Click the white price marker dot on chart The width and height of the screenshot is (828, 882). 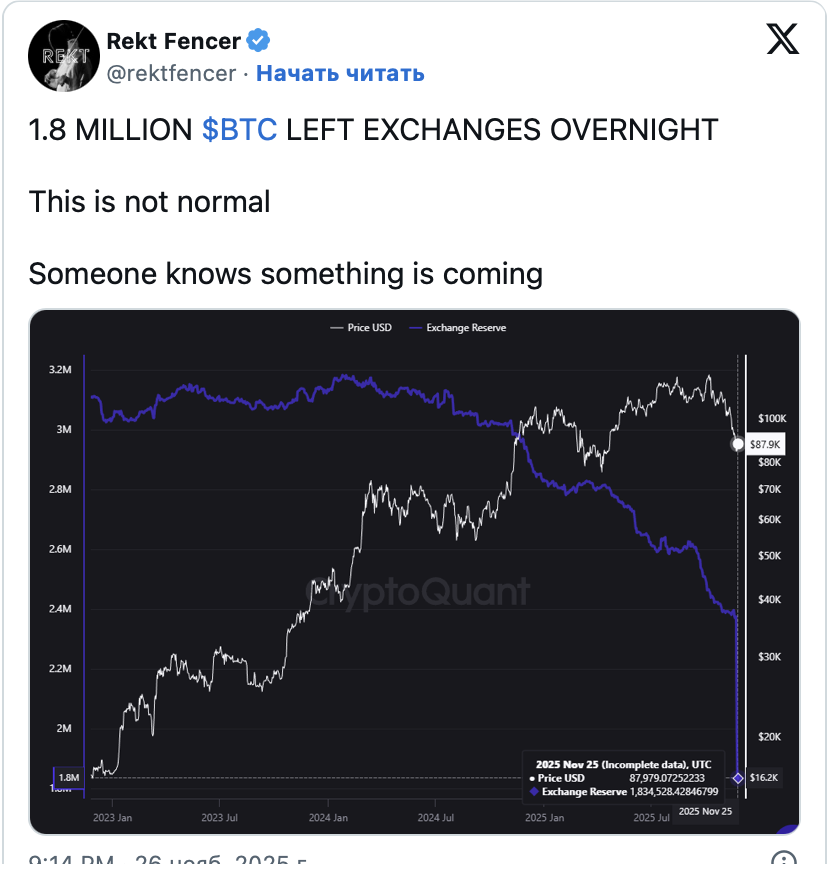tap(738, 445)
